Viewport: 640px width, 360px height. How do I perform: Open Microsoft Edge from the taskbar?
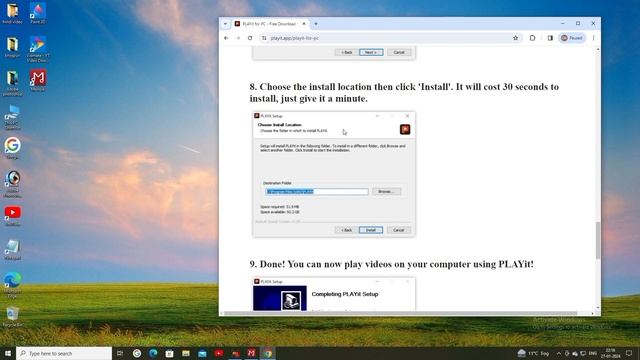[153, 353]
